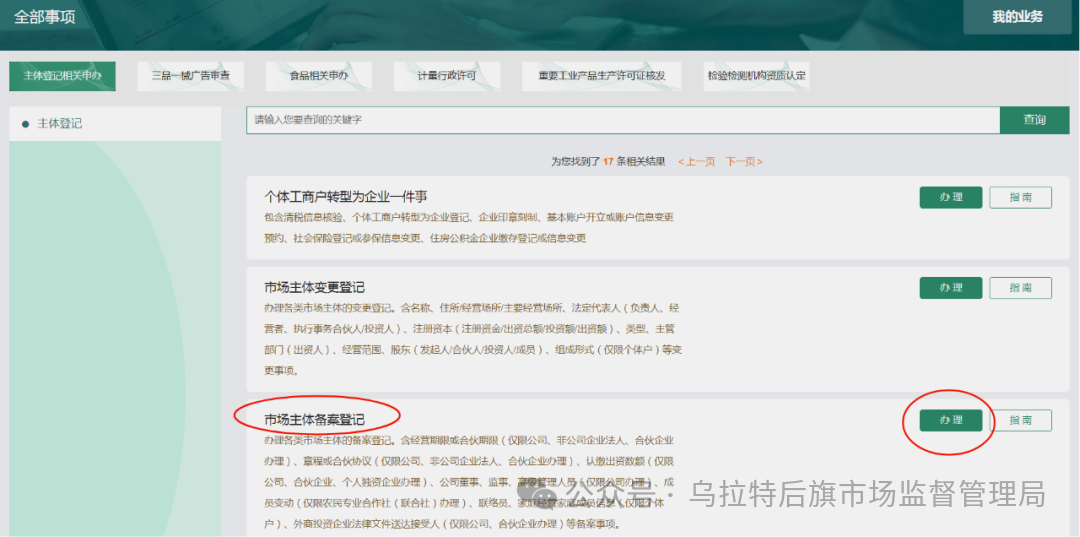Click the 市场主体变更登记 title
This screenshot has height=537, width=1080.
(315, 288)
